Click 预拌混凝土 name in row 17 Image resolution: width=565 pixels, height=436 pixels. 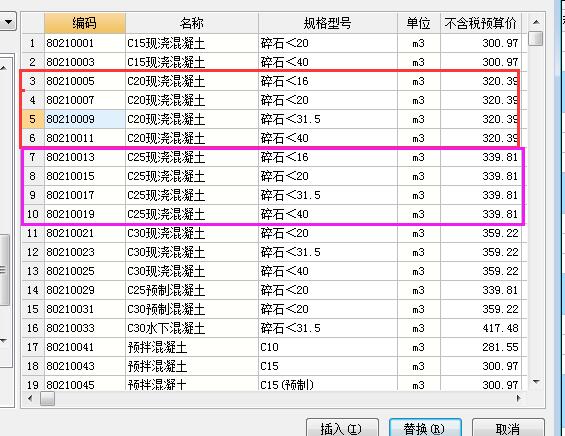(x=192, y=347)
